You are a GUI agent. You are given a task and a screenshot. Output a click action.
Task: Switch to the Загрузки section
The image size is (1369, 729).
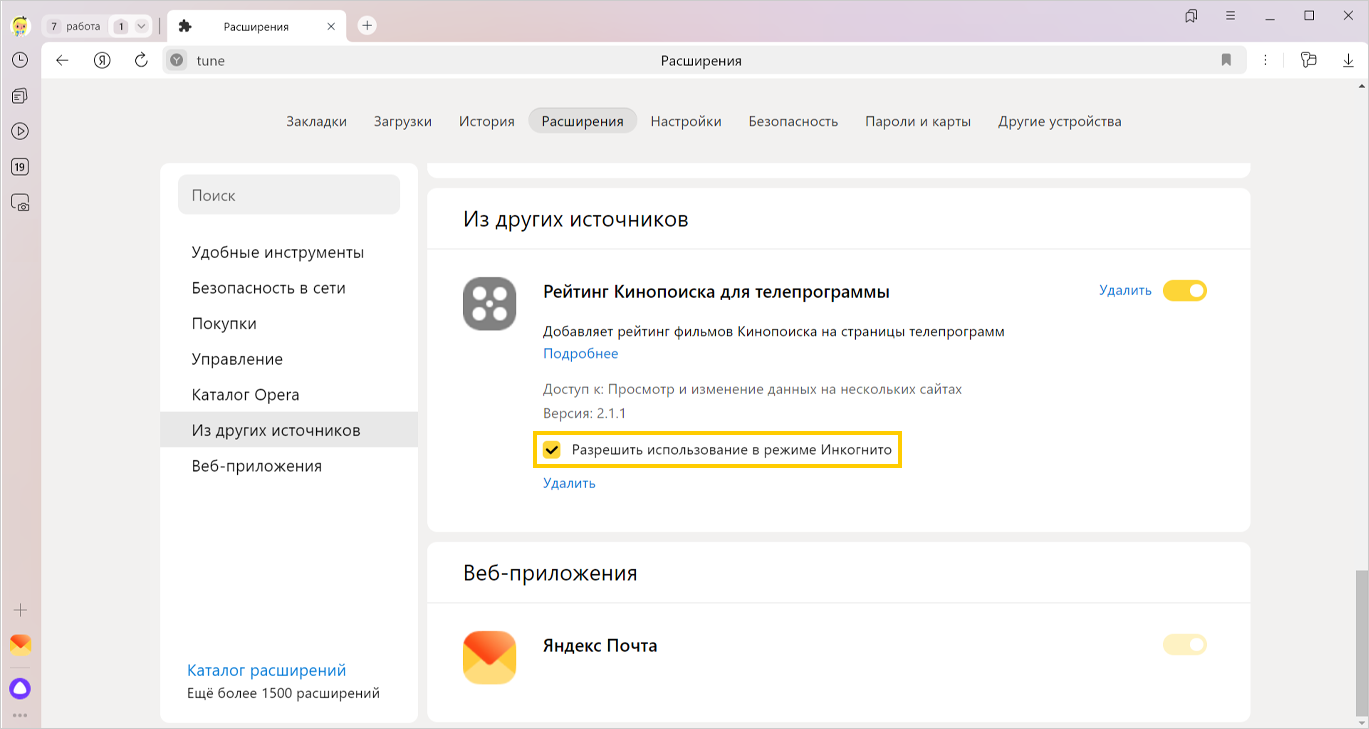(x=403, y=121)
